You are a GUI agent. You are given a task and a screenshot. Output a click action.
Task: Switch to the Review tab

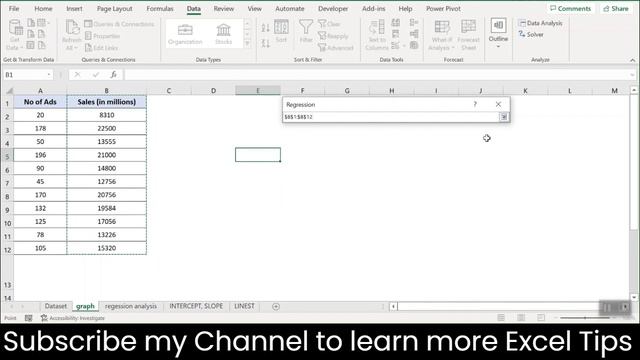pos(224,9)
